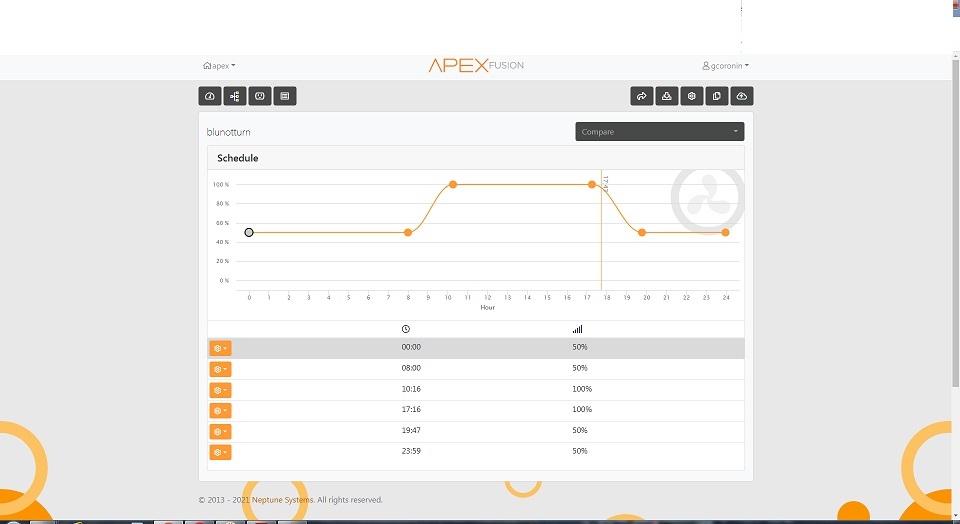Open the gcoronin user menu
Screen dimensions: 960x524
pyautogui.click(x=726, y=66)
